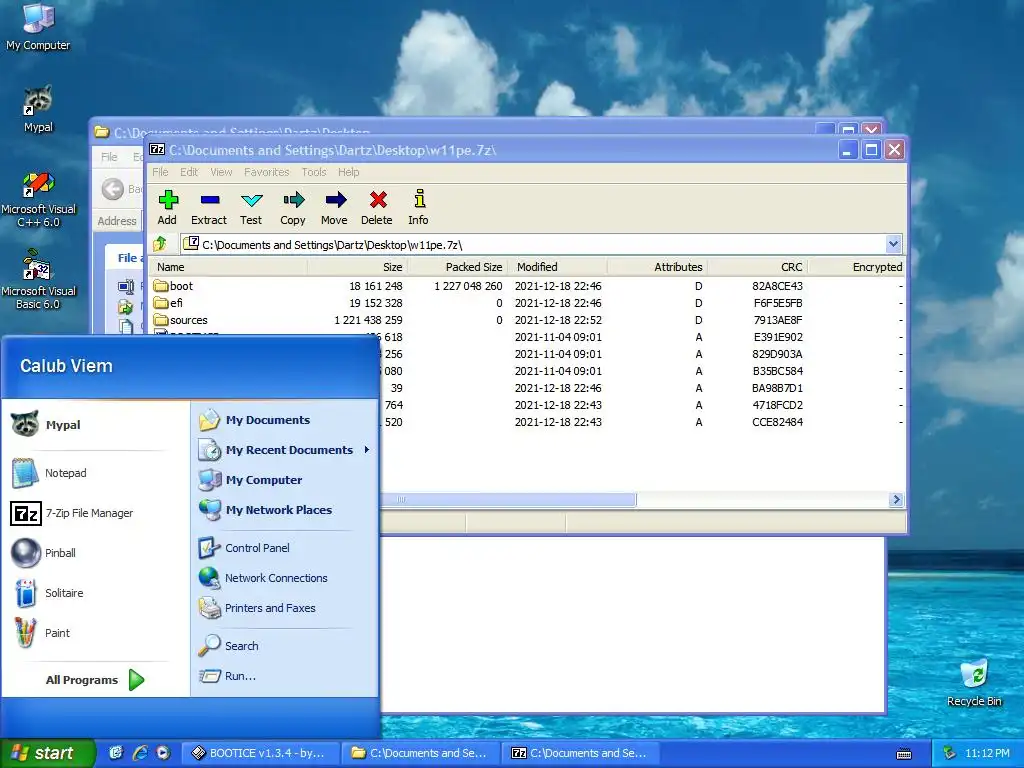Select the boot folder in archive list
Image resolution: width=1024 pixels, height=768 pixels.
[174, 286]
